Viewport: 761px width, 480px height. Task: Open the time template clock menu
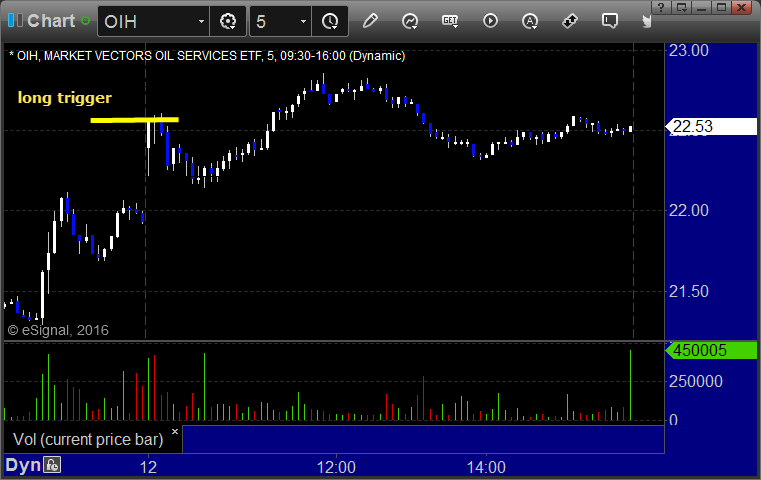coord(330,21)
